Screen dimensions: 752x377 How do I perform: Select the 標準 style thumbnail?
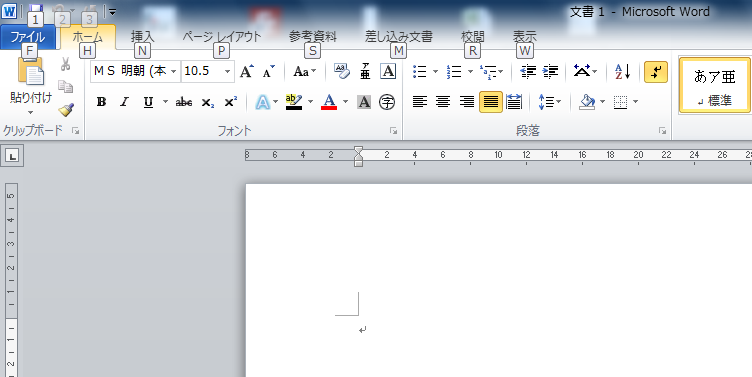(715, 85)
